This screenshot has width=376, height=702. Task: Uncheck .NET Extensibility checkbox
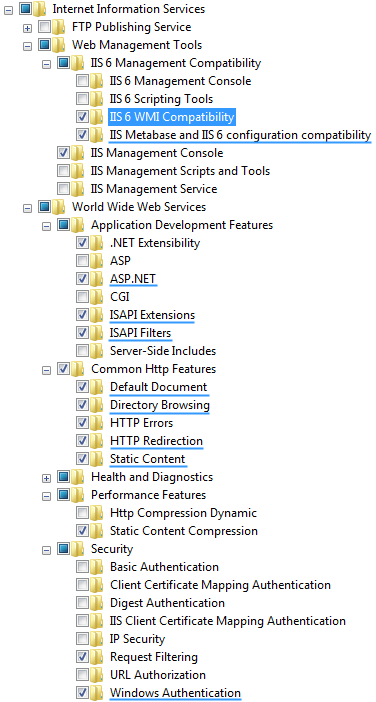82,243
